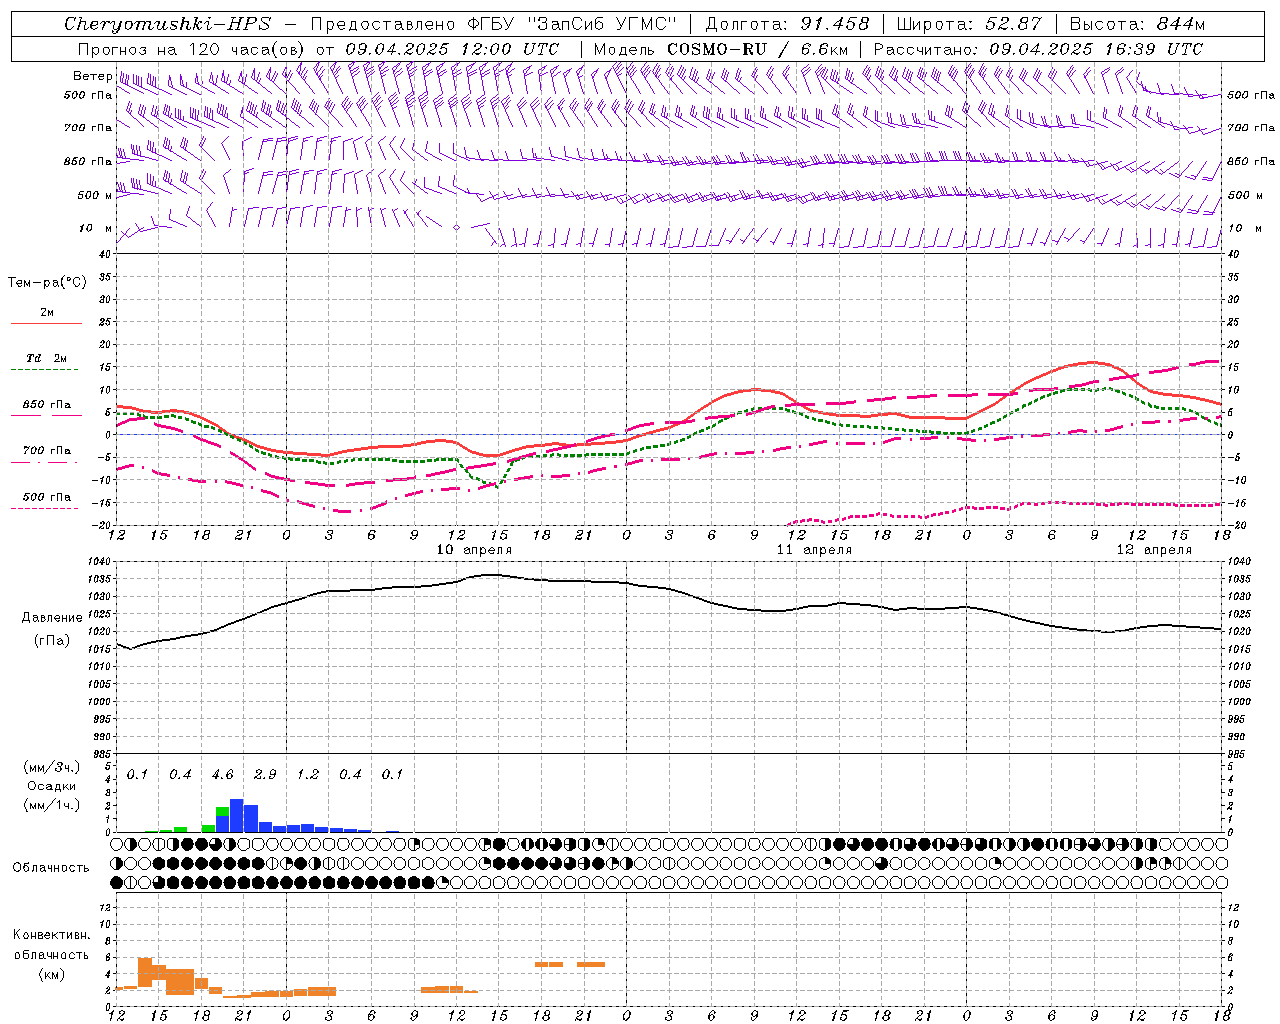Click the 1.2 precipitation total value
1280x1024 pixels.
[x=308, y=775]
